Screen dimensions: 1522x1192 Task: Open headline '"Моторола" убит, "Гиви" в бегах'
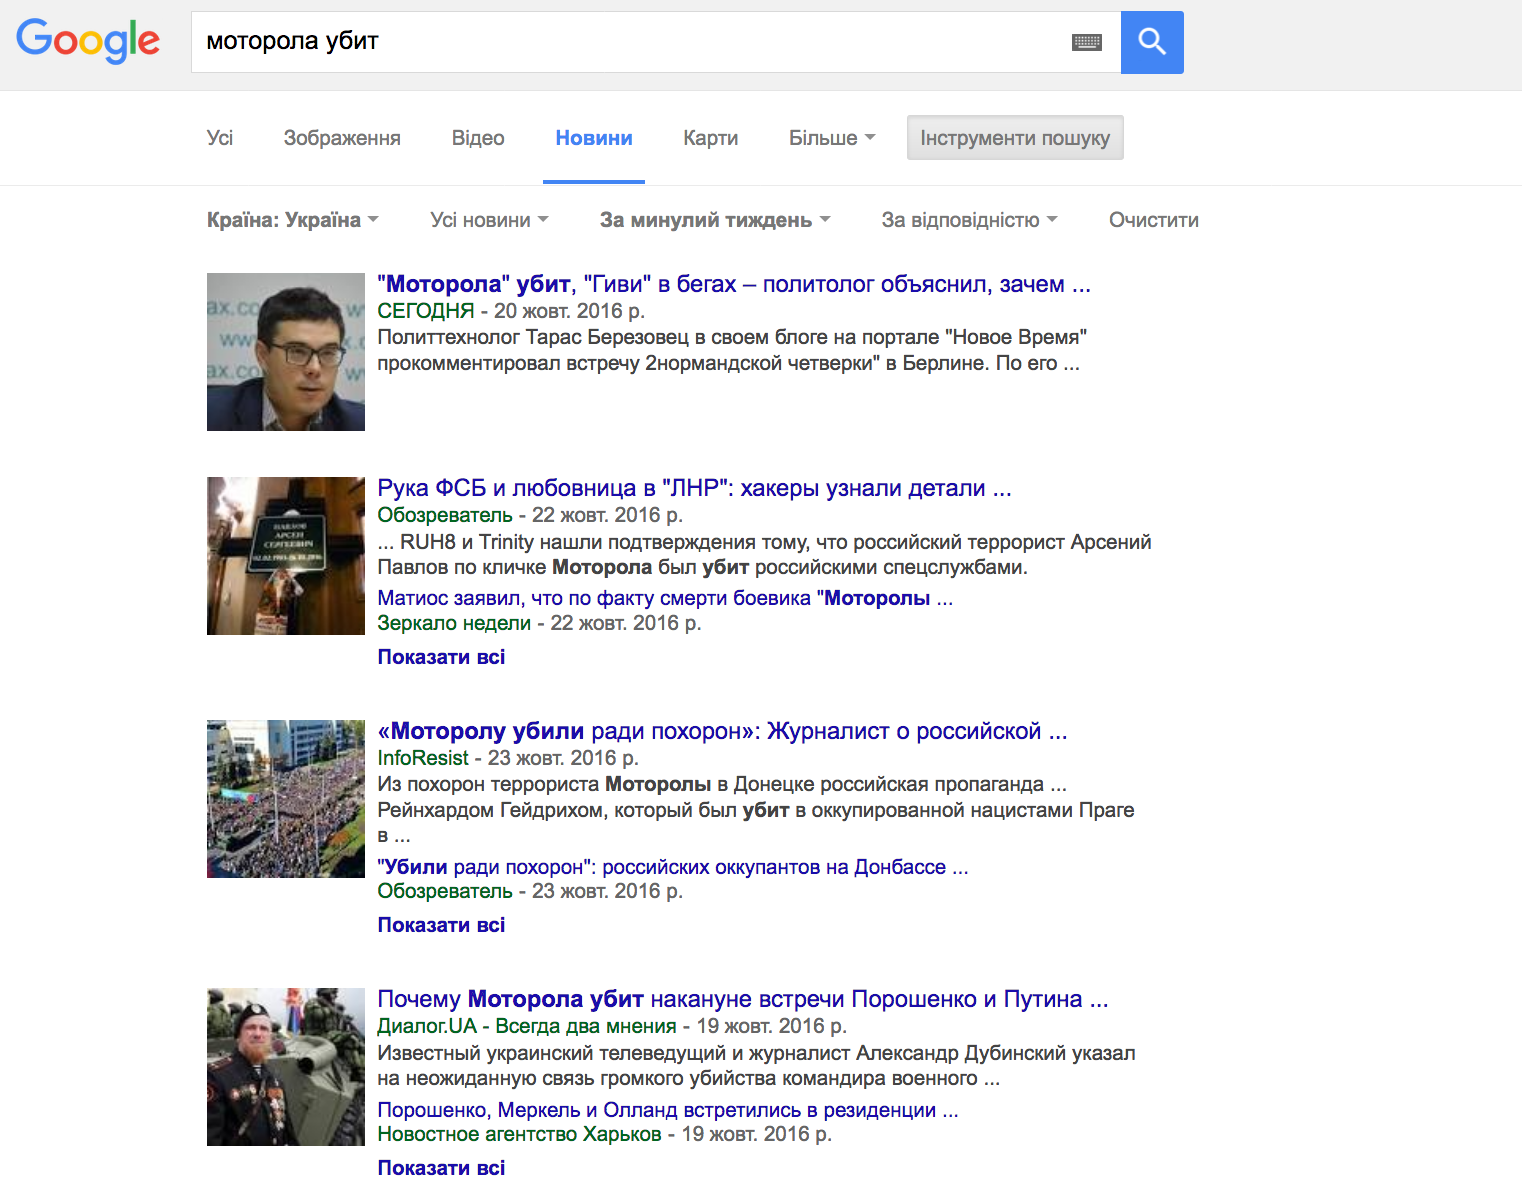coord(734,284)
